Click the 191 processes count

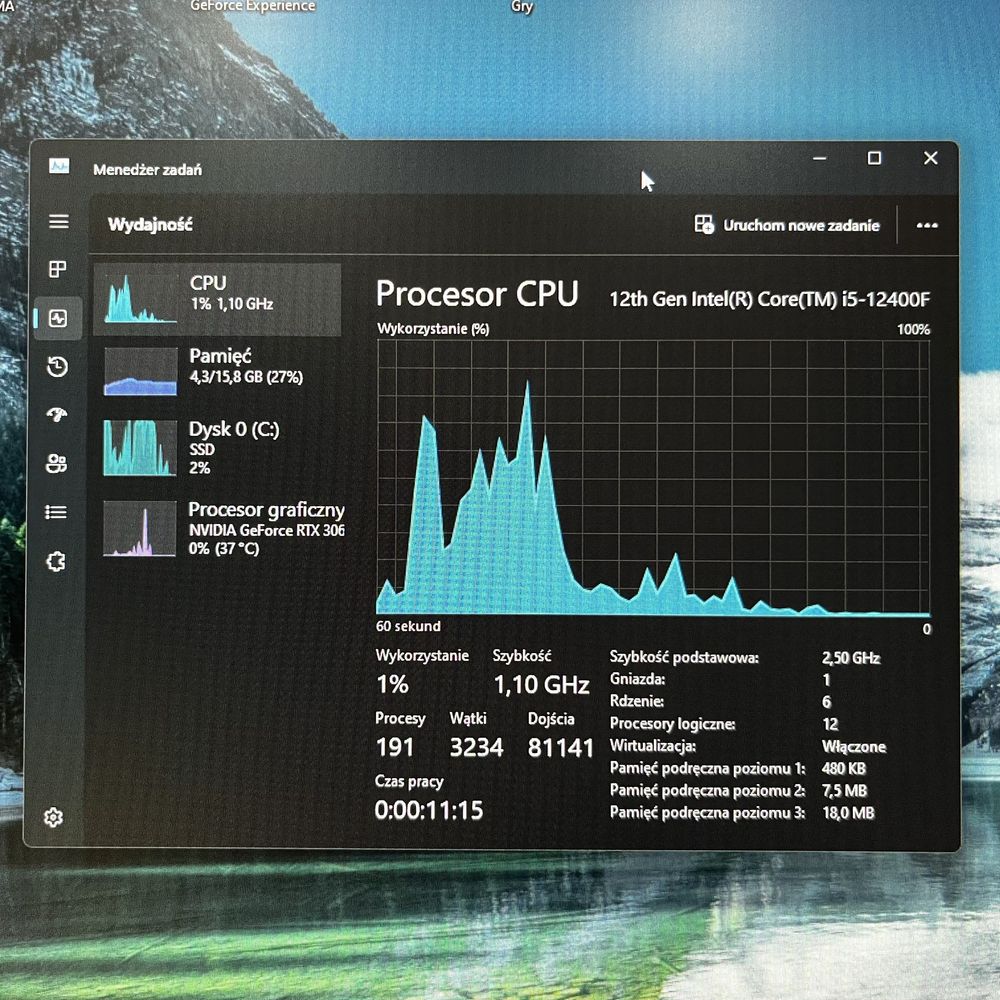[x=395, y=747]
